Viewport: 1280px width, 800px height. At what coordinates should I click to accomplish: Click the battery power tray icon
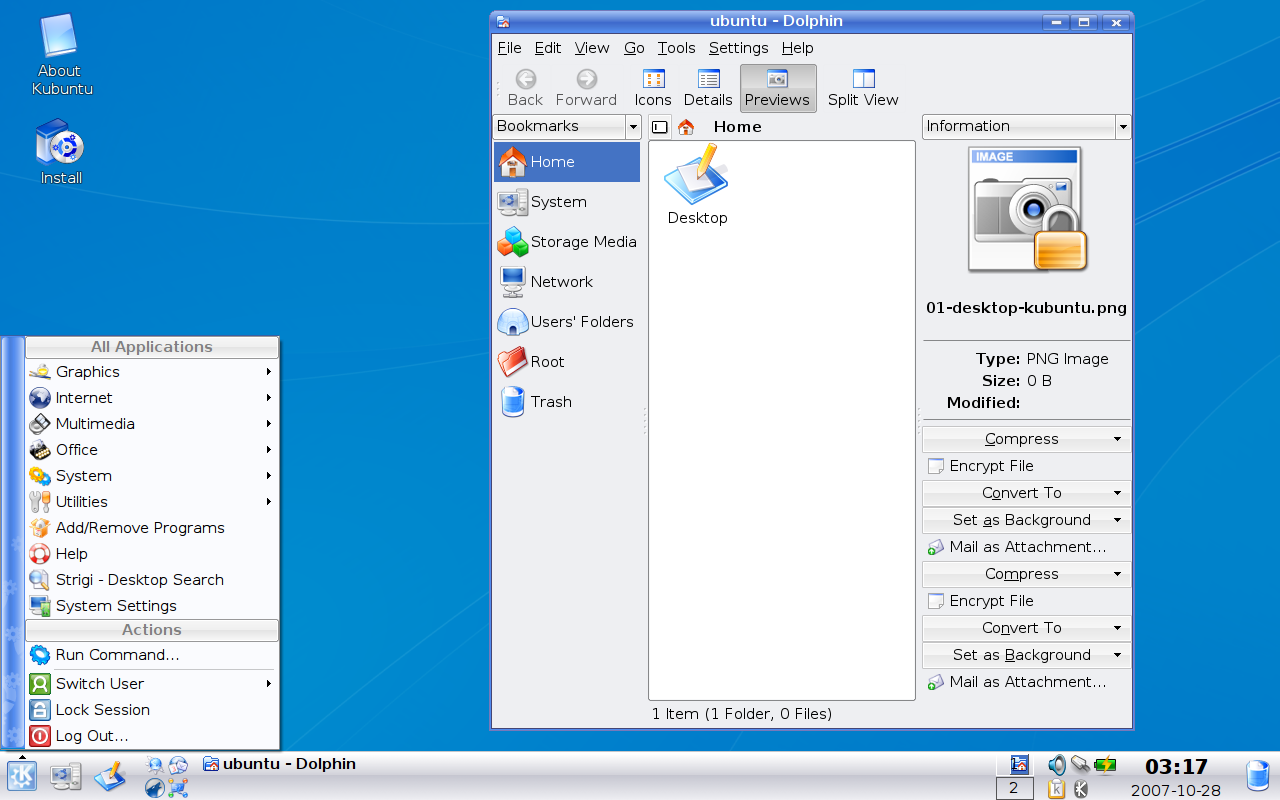coord(1105,766)
